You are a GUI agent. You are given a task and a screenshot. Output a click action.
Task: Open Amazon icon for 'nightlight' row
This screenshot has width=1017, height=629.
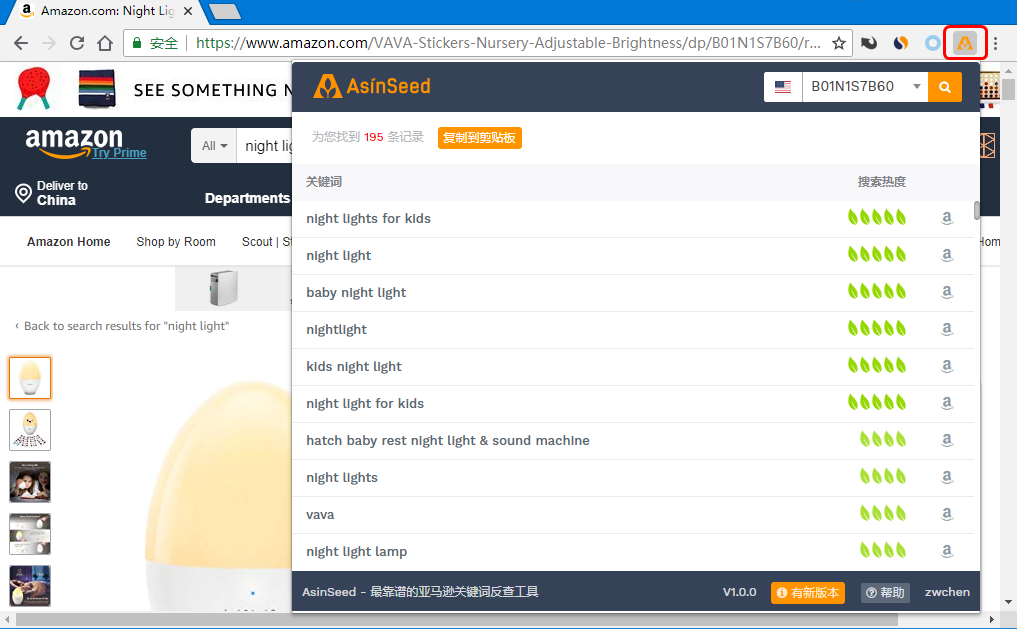[x=946, y=329]
